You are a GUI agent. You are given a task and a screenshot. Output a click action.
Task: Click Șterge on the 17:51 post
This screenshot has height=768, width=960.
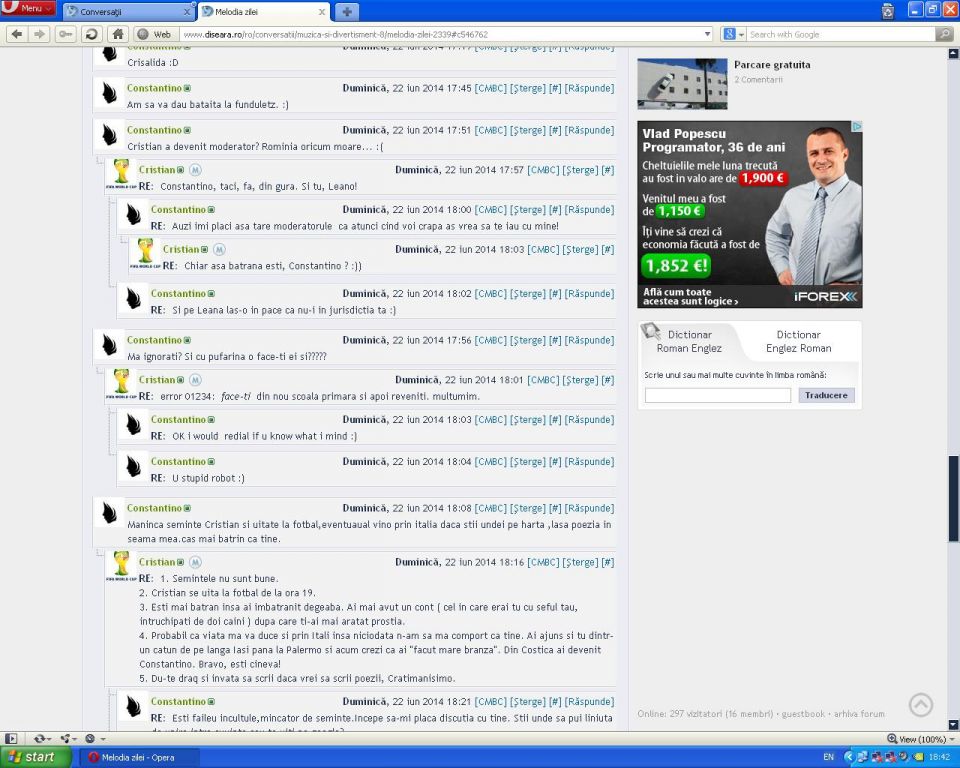tap(527, 130)
